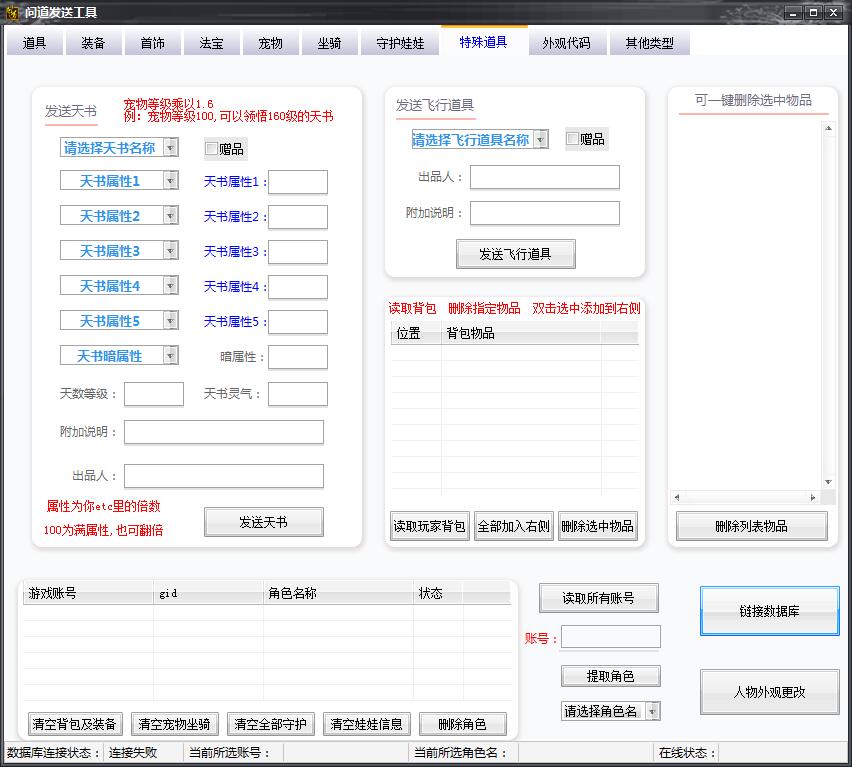
Task: Enable the 赠品 checkbox for 飞行道具
Action: [x=572, y=140]
